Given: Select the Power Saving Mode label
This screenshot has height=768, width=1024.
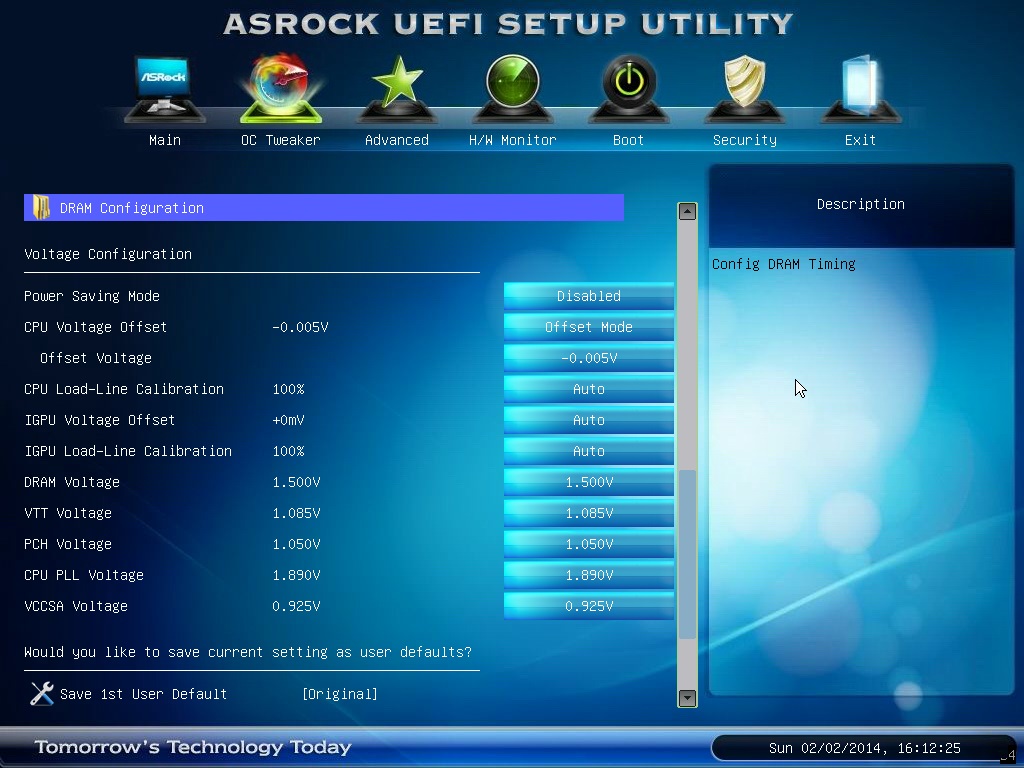Looking at the screenshot, I should click(x=92, y=296).
